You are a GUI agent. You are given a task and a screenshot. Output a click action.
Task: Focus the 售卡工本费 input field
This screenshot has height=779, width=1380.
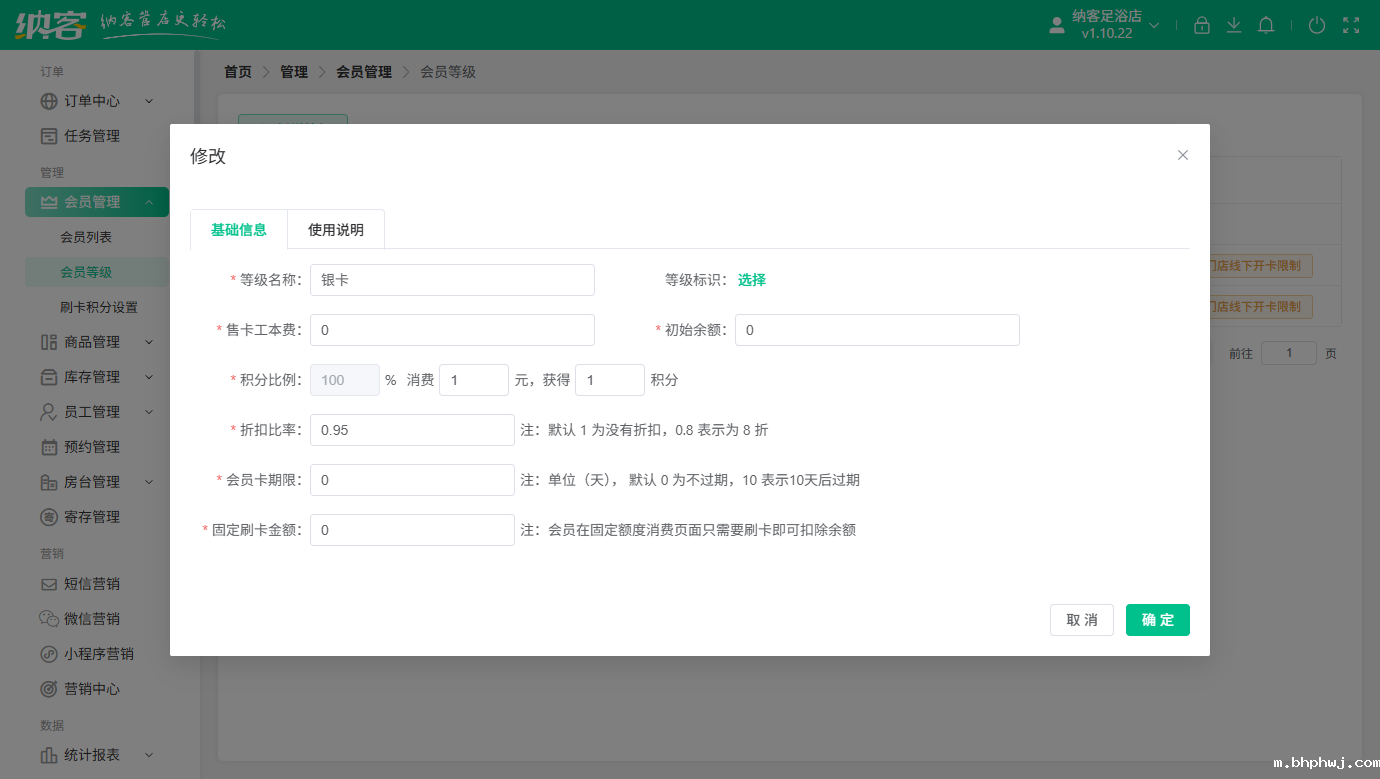click(x=452, y=330)
